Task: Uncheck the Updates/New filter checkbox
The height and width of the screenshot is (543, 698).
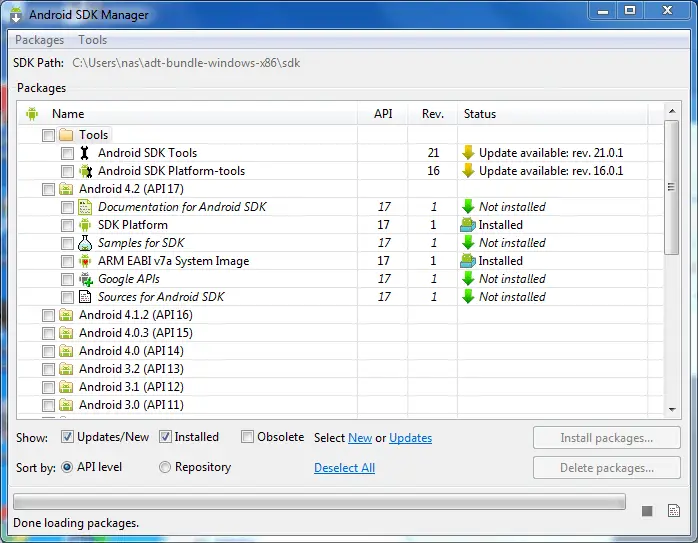Action: click(x=68, y=437)
